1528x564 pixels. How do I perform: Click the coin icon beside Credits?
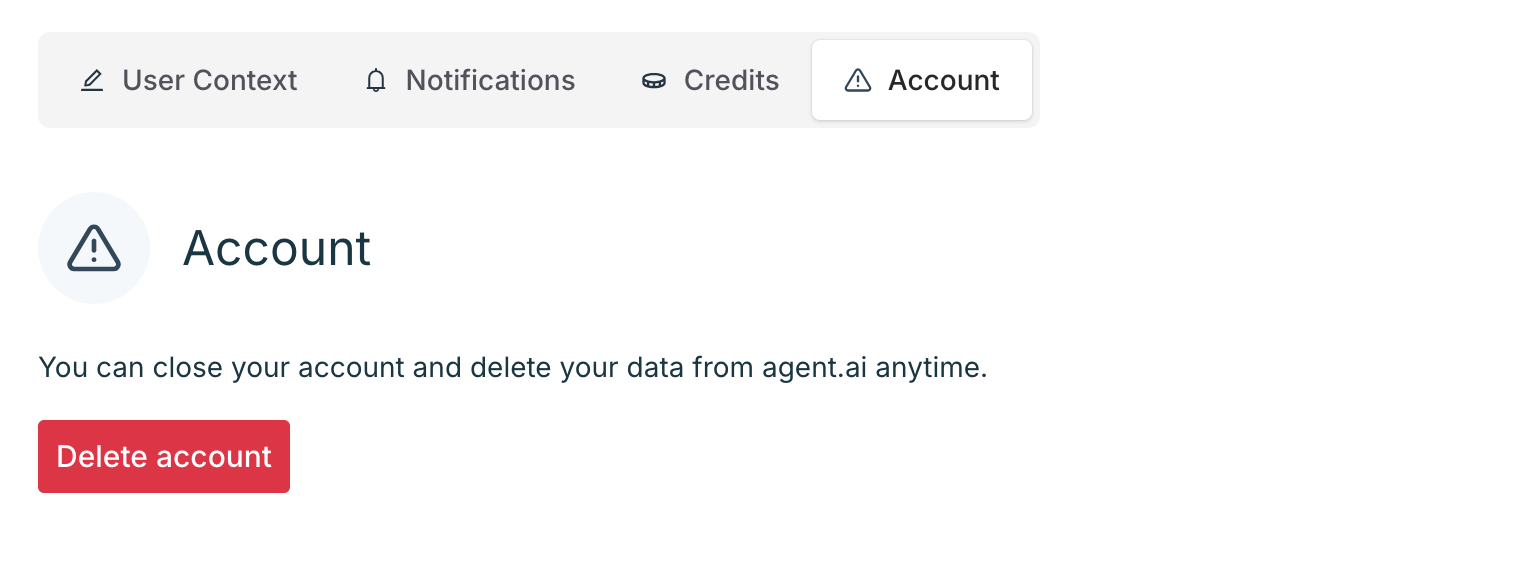point(654,81)
